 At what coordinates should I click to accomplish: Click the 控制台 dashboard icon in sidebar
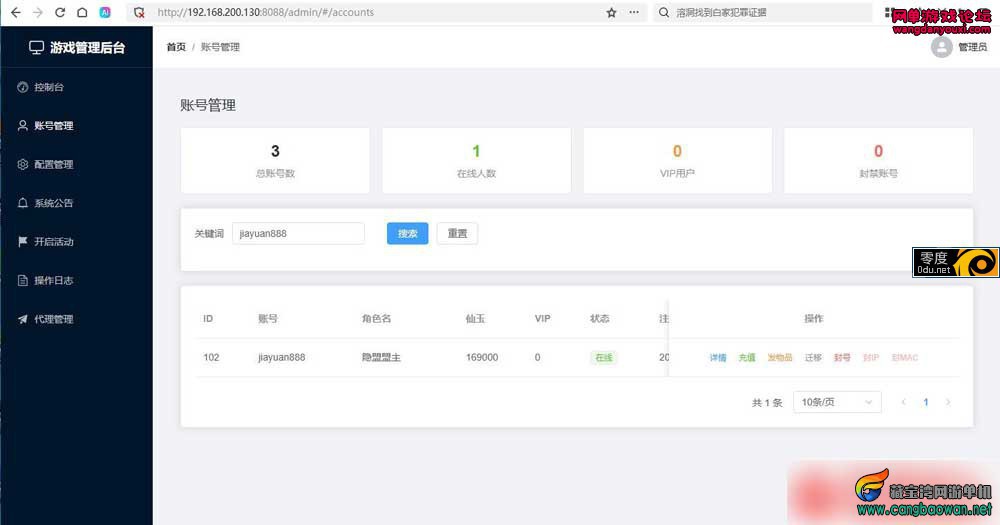click(x=22, y=87)
